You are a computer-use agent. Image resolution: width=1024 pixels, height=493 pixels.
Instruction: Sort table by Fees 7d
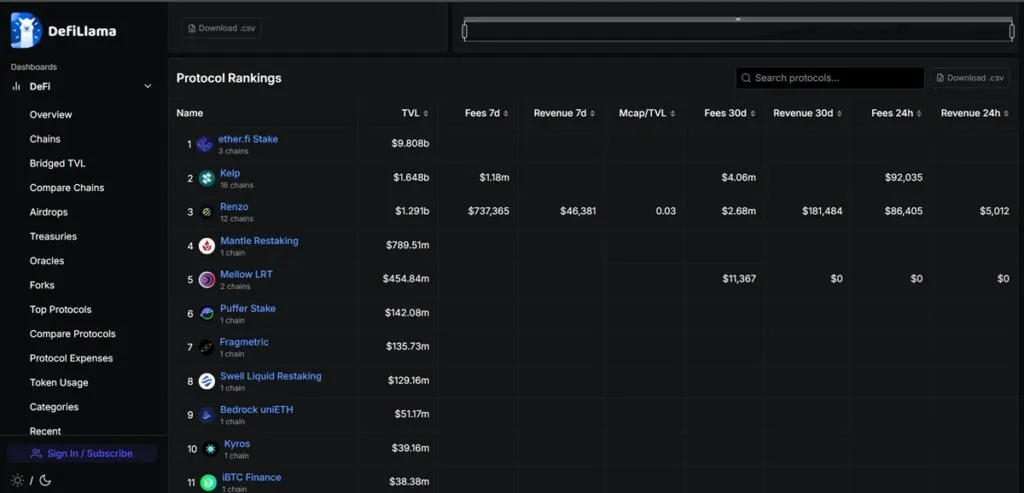pyautogui.click(x=487, y=113)
